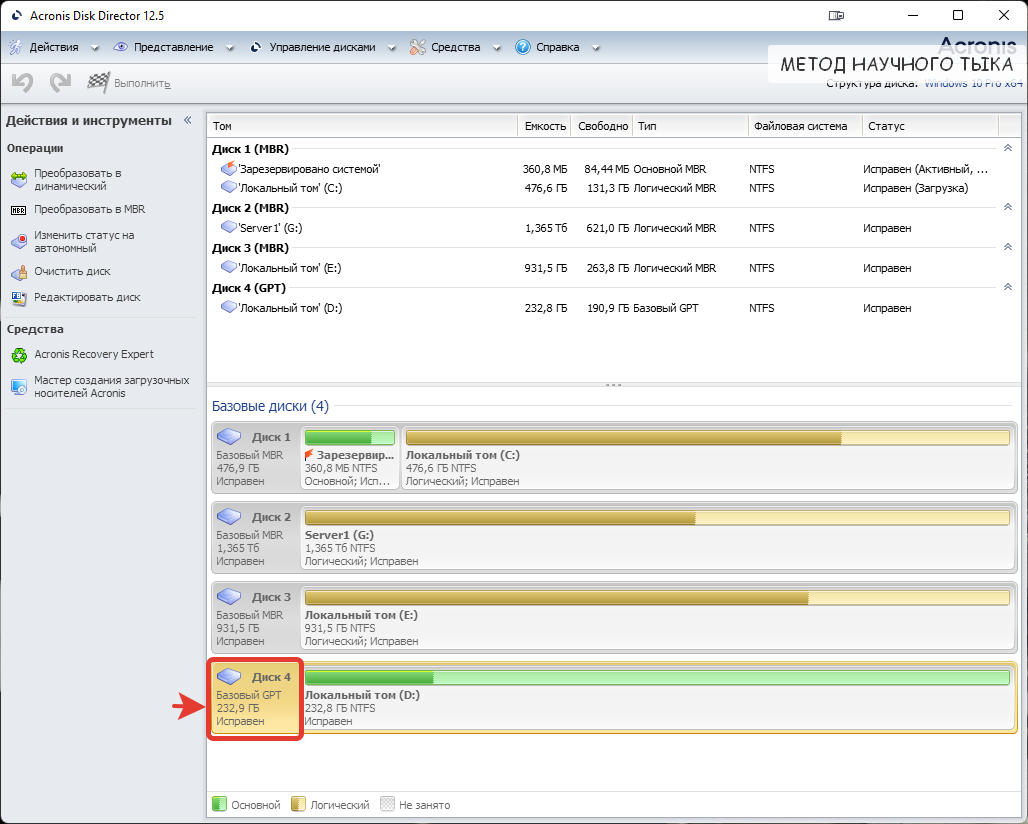The height and width of the screenshot is (824, 1028).
Task: Select the Локальный том (D:) partition block
Action: 657,697
